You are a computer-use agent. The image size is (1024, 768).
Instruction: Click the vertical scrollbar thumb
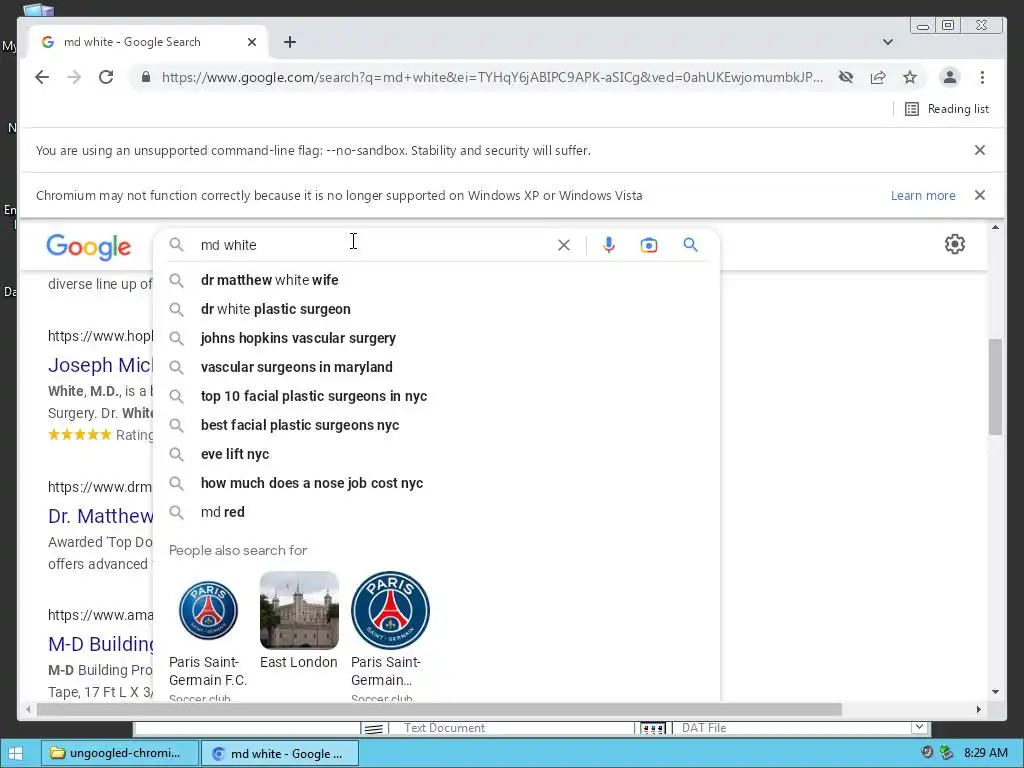[x=995, y=387]
